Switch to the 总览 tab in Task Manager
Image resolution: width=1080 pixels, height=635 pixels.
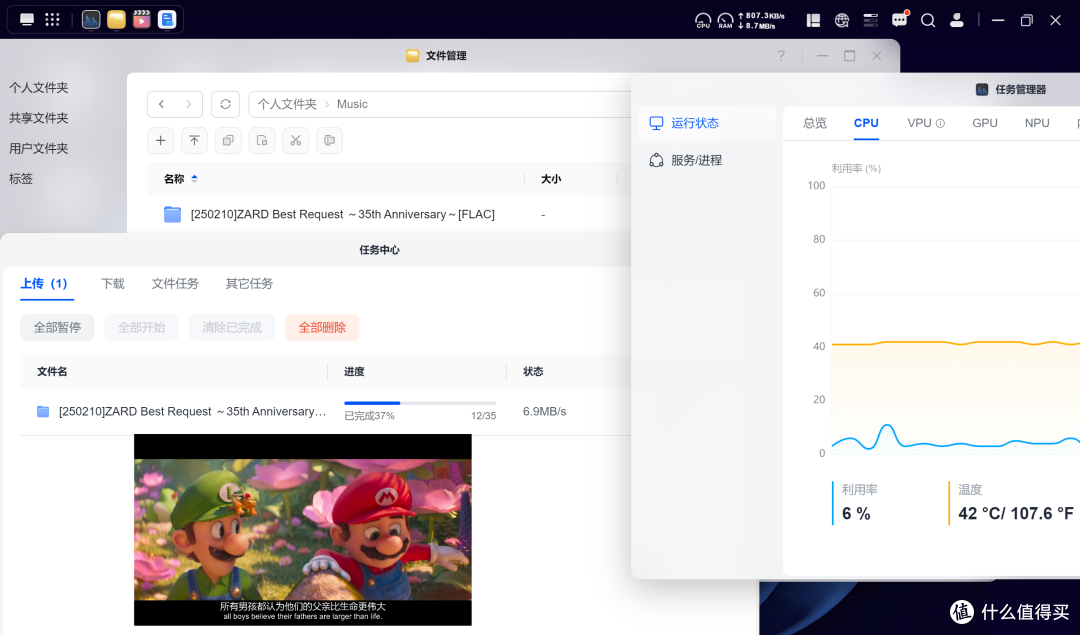coord(815,123)
